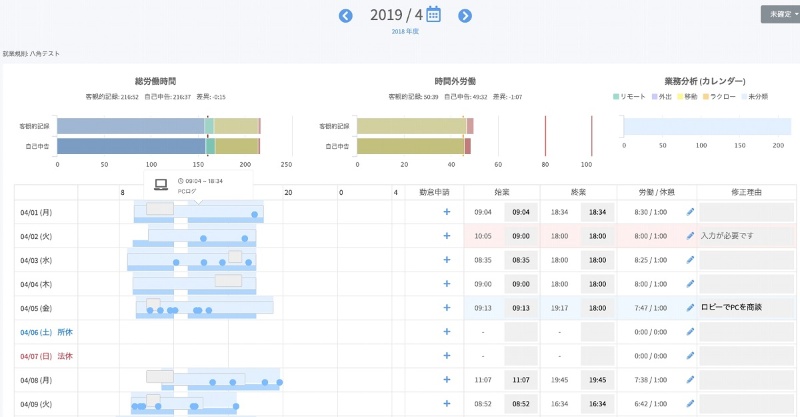The image size is (800, 417).
Task: Click 04/01 start time field showing 09:04
Action: [x=520, y=212]
